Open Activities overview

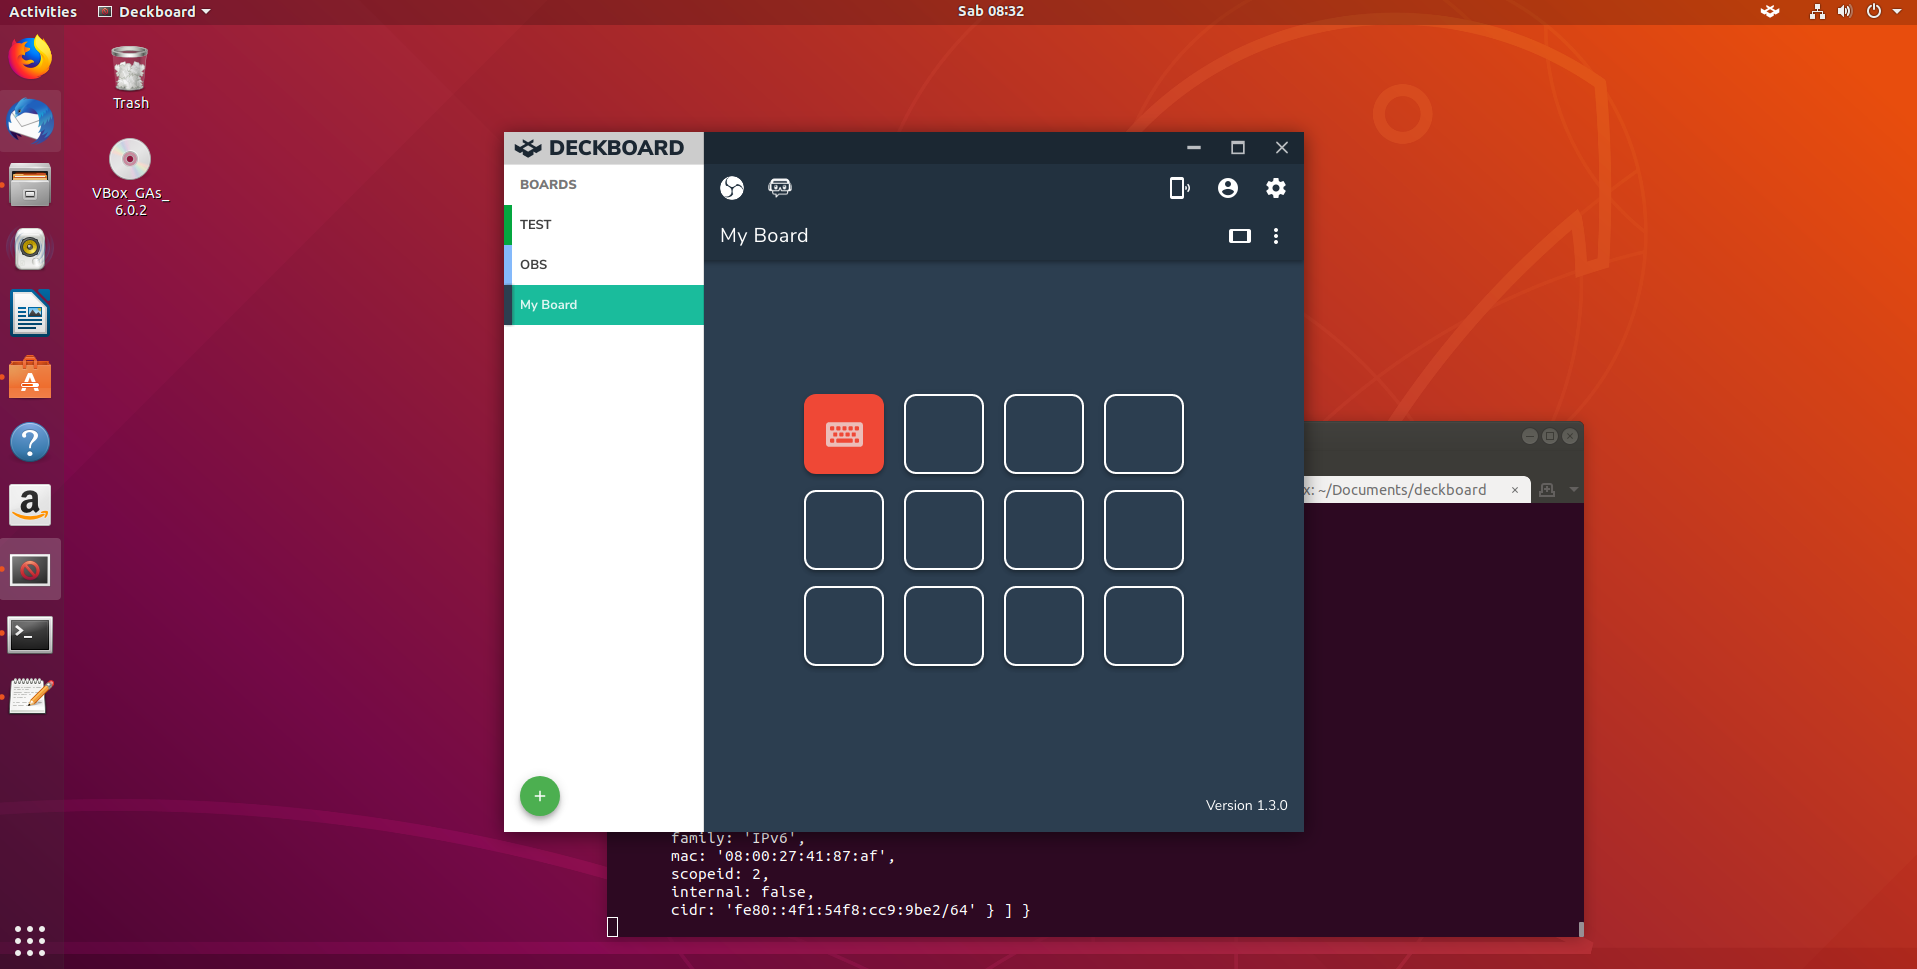tap(43, 12)
